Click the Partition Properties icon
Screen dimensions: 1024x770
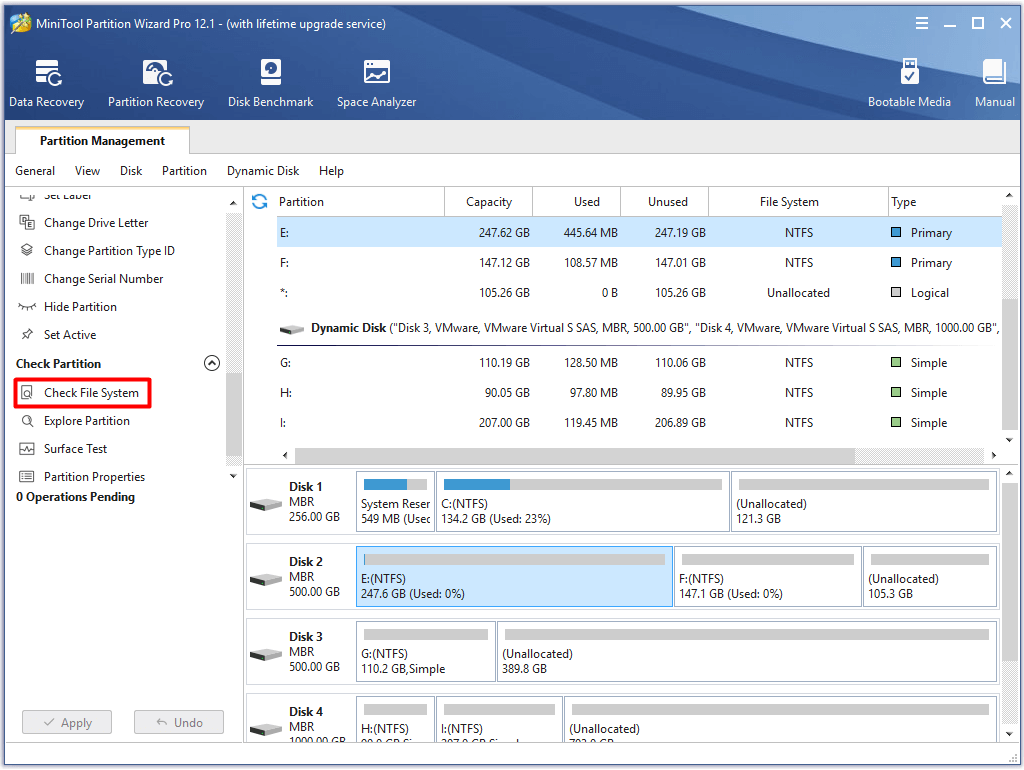tap(27, 477)
